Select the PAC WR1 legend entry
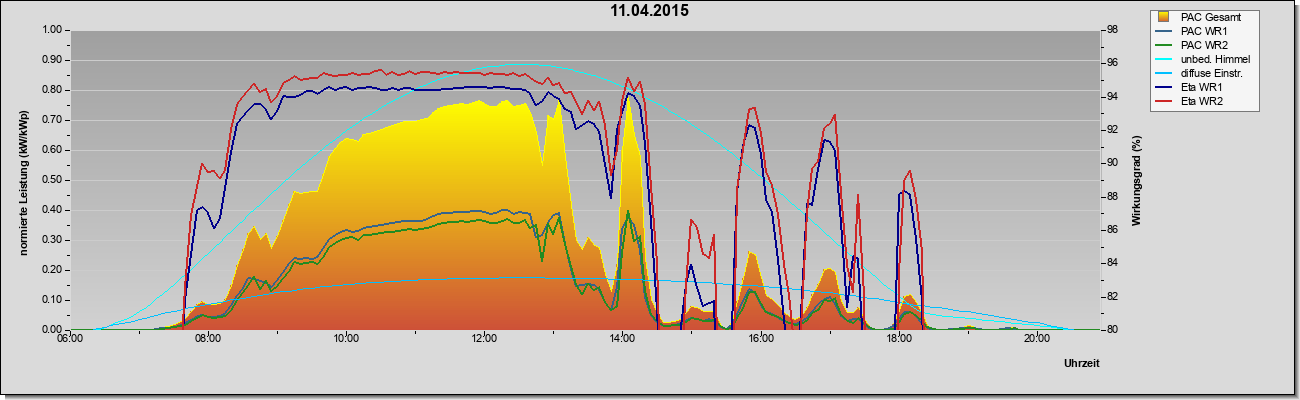1300x400 pixels. coord(1188,31)
